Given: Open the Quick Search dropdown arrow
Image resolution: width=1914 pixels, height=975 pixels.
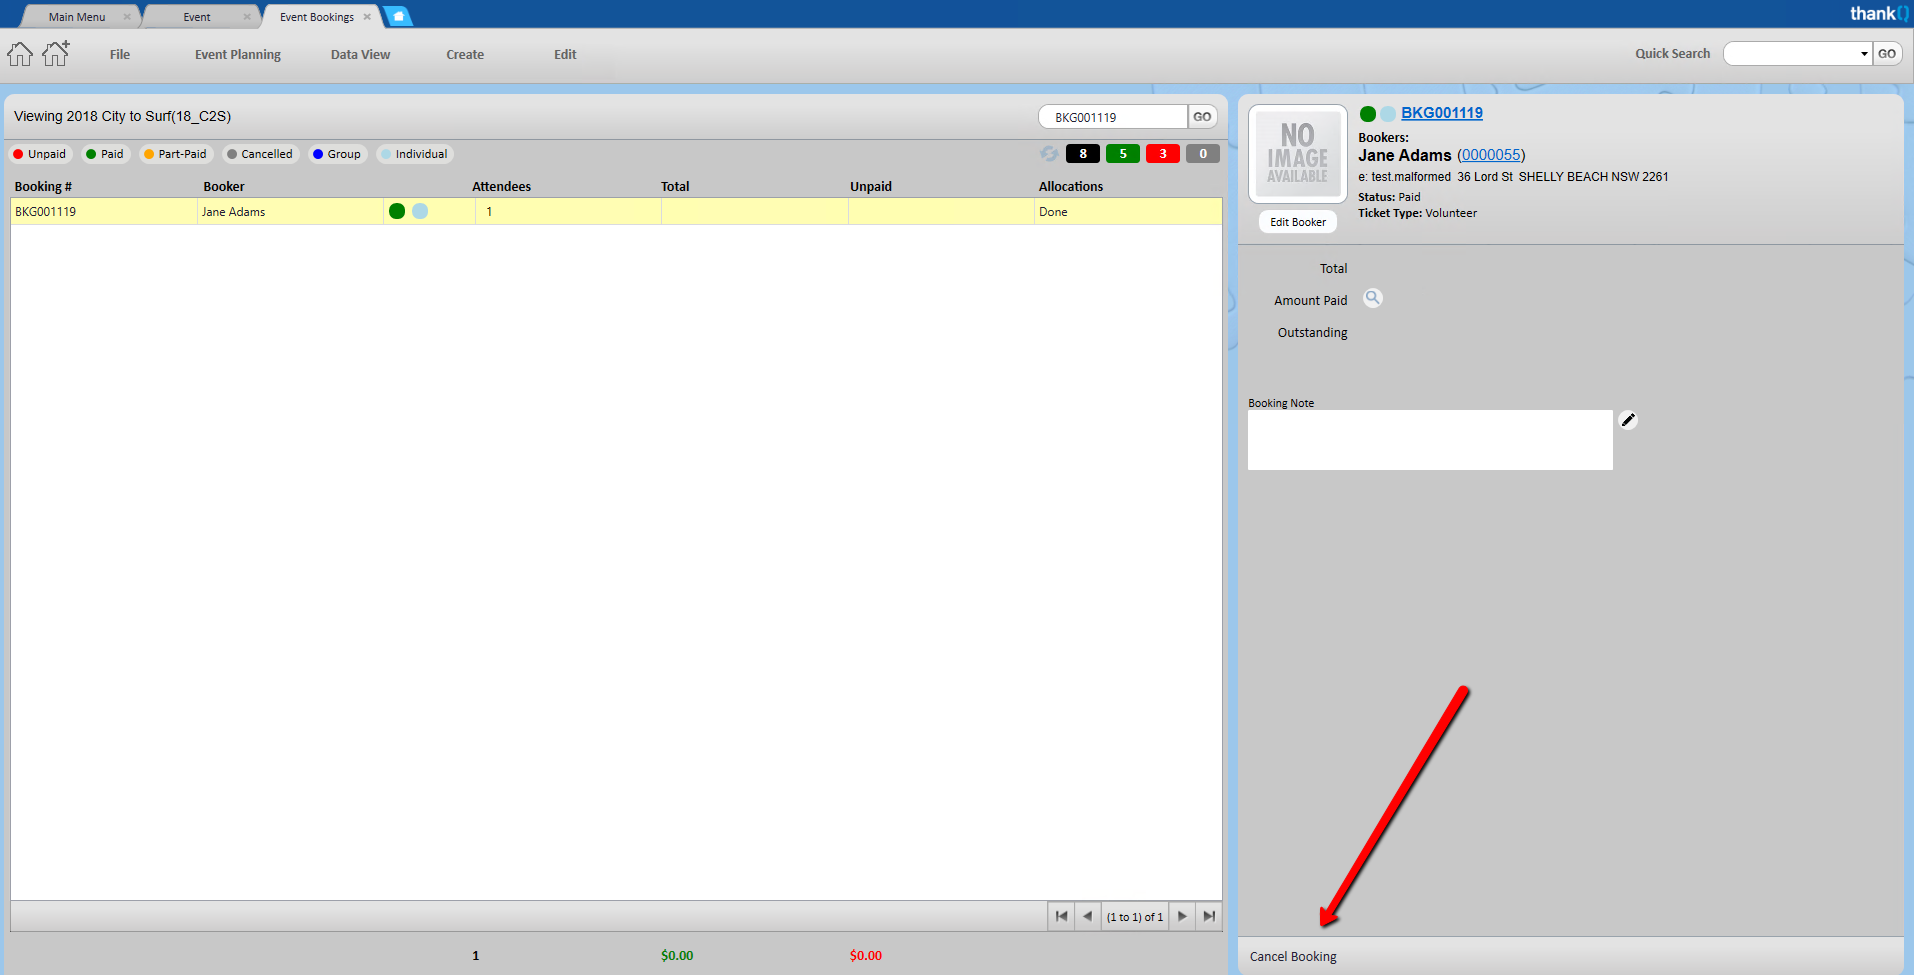Looking at the screenshot, I should [x=1864, y=54].
